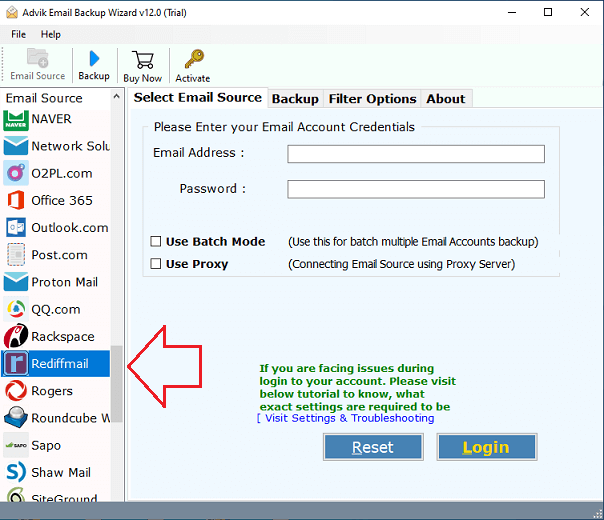Switch to the Select Email Source tab
The image size is (604, 520).
click(x=198, y=97)
